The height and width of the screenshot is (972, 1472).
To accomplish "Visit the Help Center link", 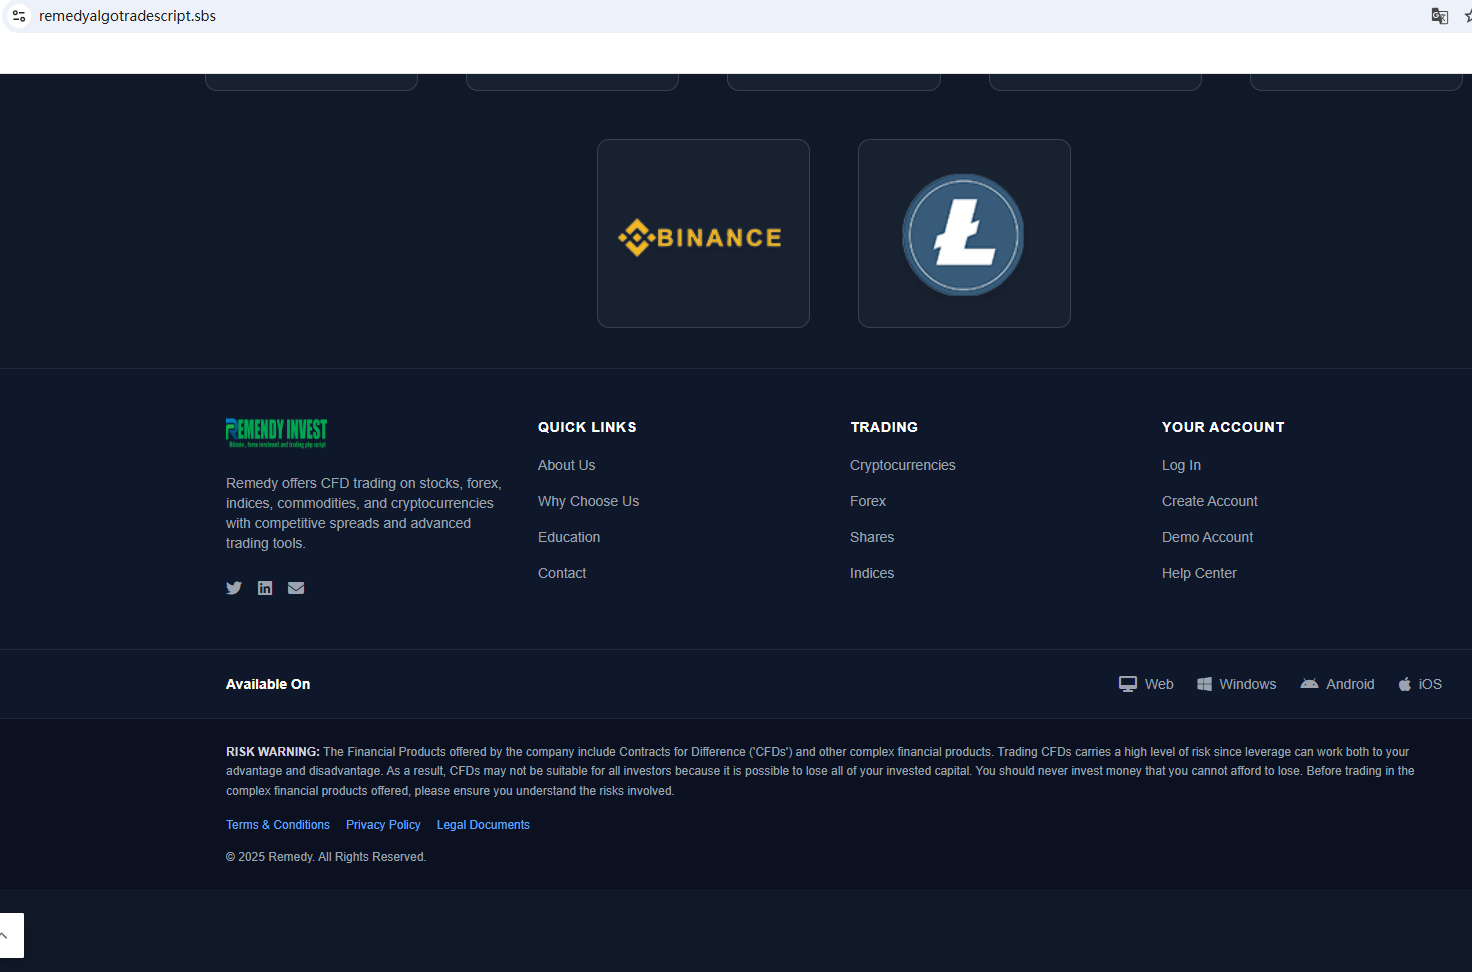I will coord(1199,573).
